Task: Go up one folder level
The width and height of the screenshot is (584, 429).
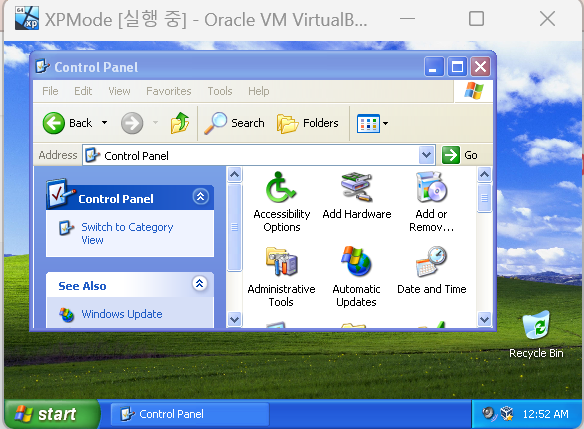Action: [x=180, y=123]
